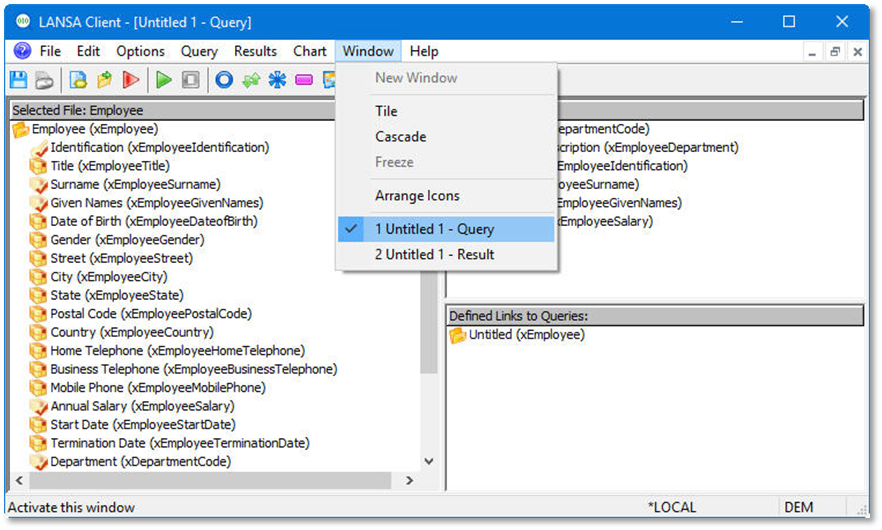Click the blue asterisk toolbar icon

(277, 80)
